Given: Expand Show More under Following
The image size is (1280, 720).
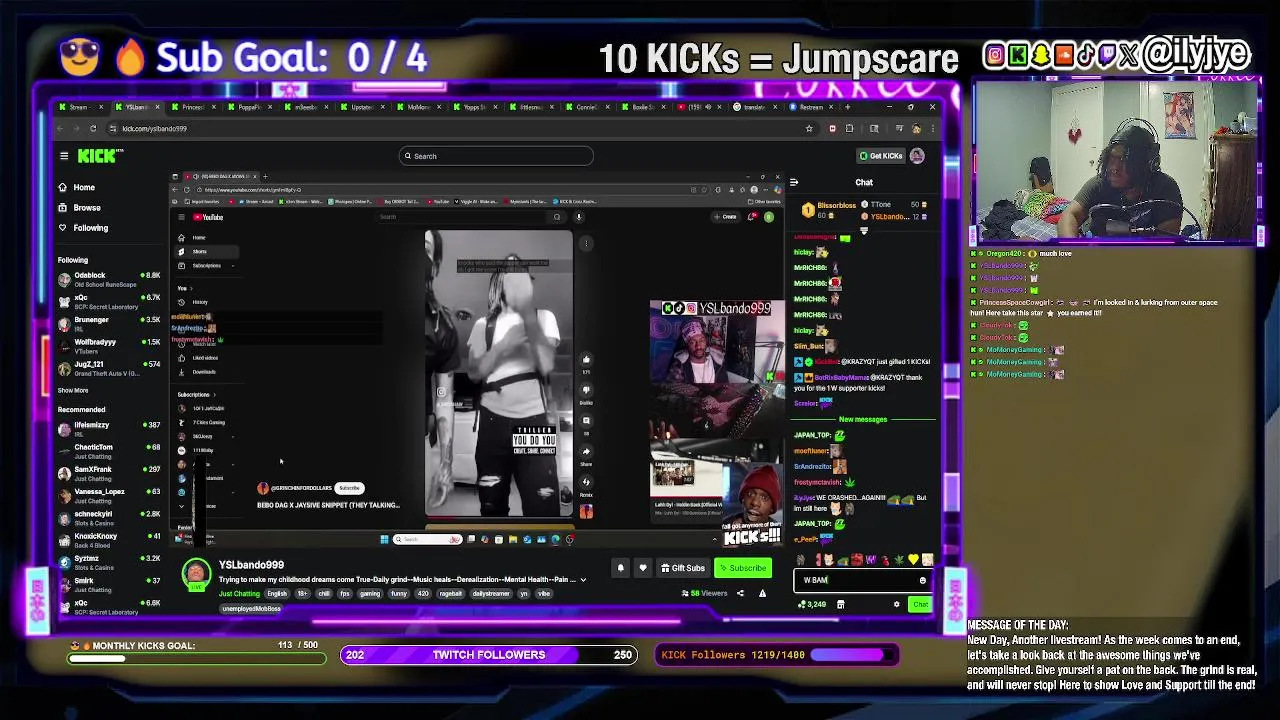Looking at the screenshot, I should click(73, 390).
